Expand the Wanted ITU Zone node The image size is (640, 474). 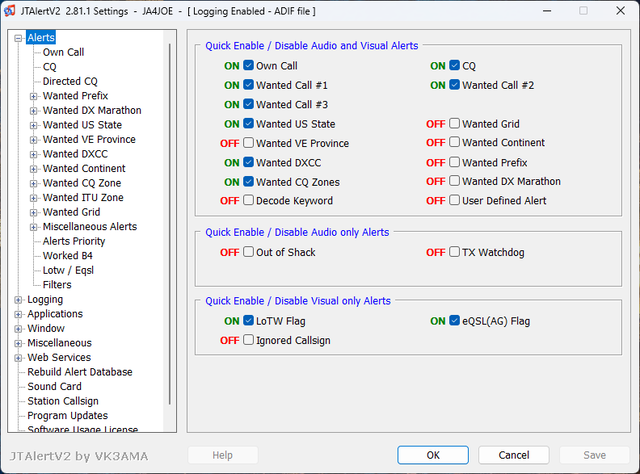point(33,198)
